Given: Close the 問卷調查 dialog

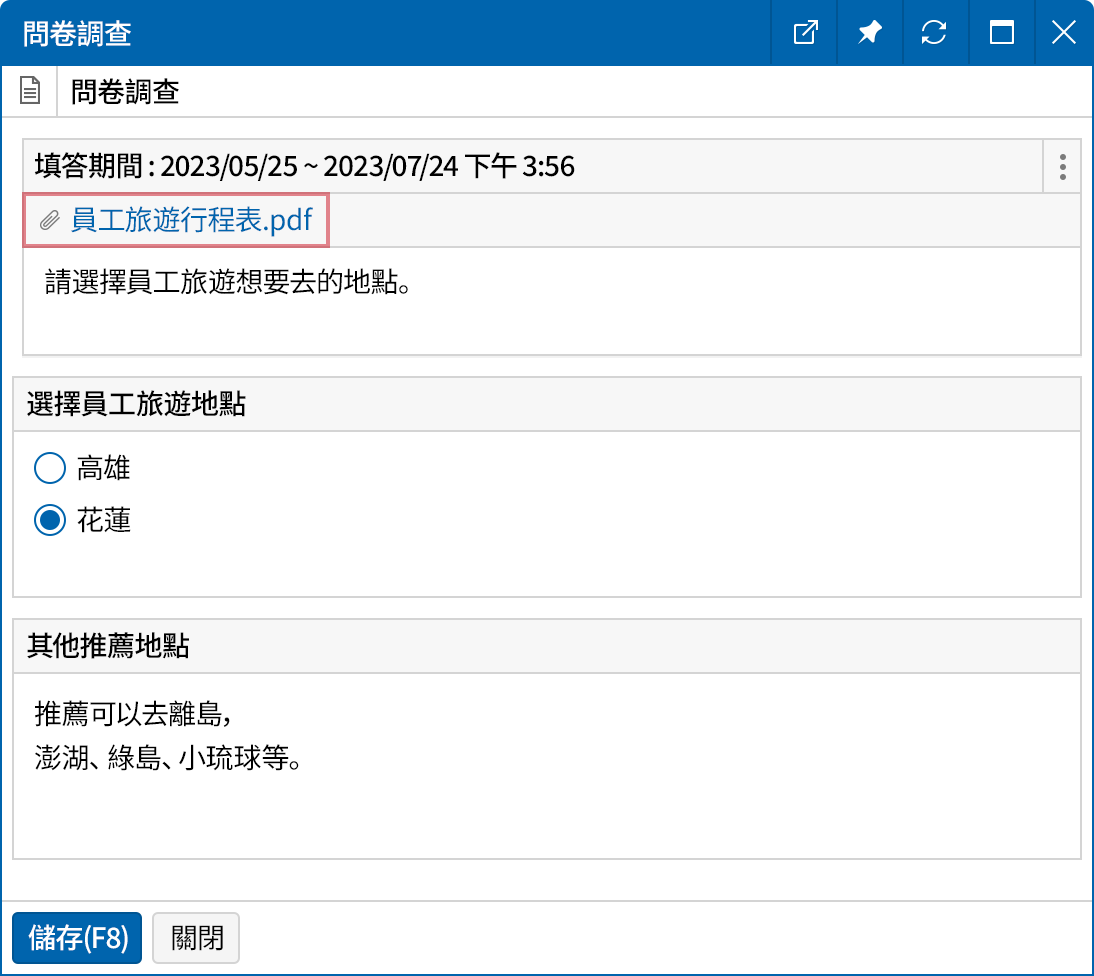Looking at the screenshot, I should pyautogui.click(x=1063, y=32).
